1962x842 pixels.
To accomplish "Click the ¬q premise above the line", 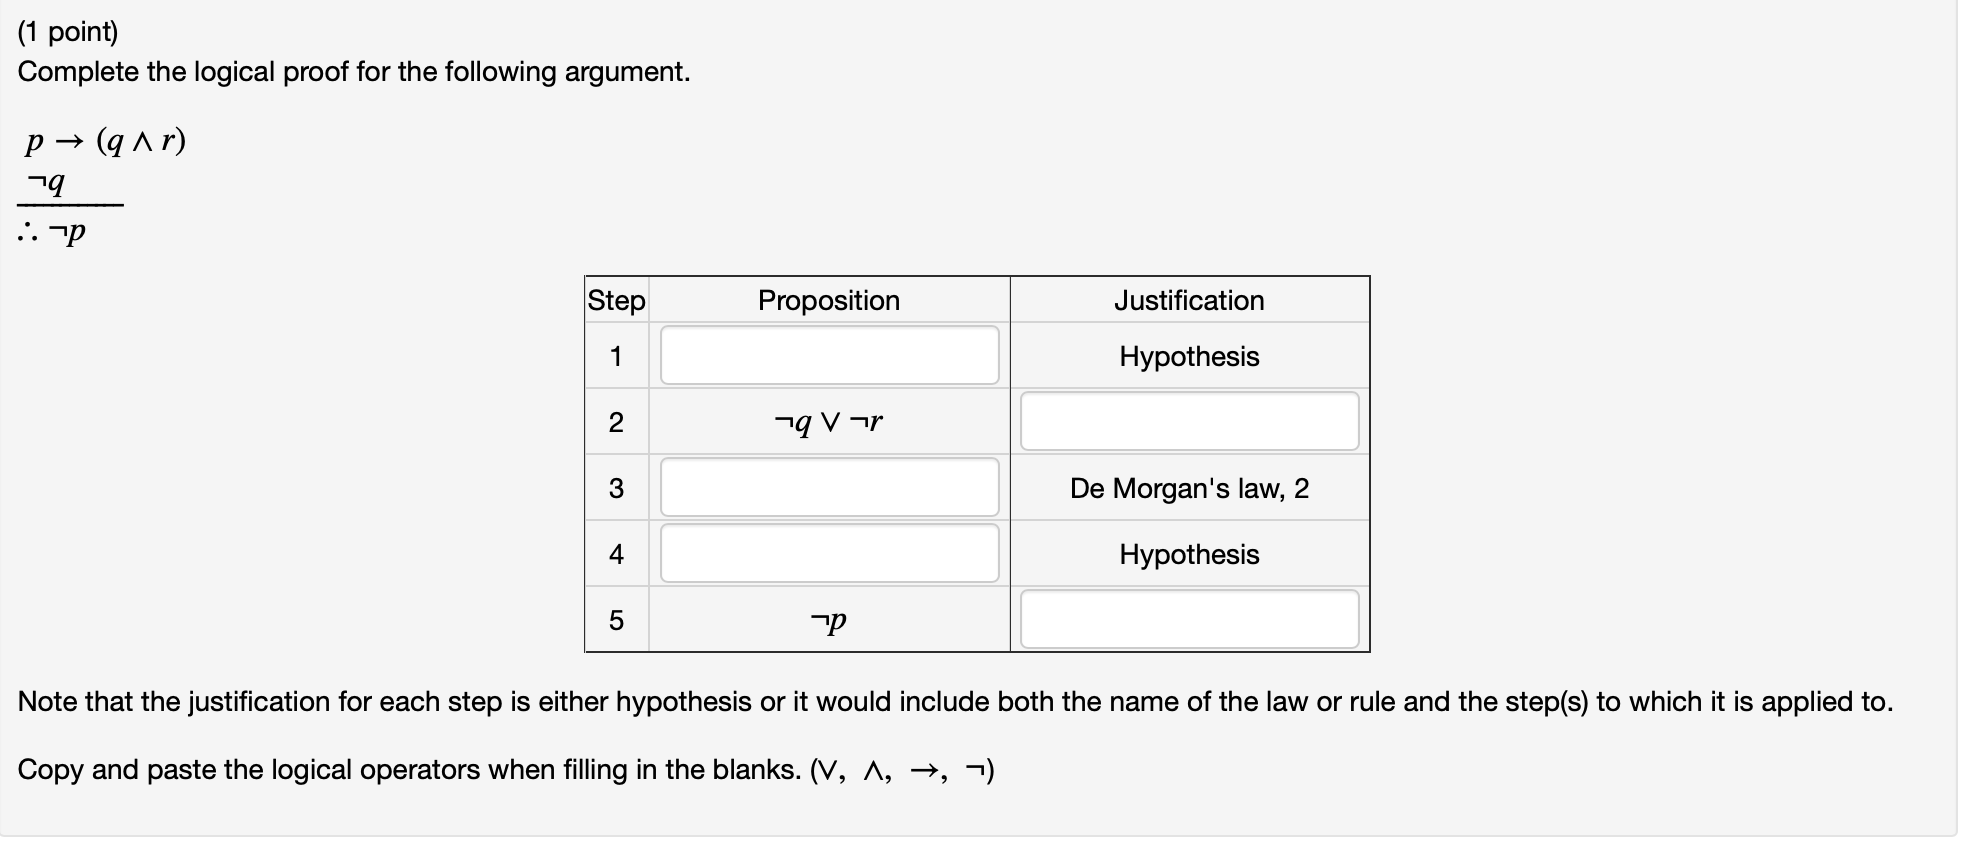I will (x=47, y=183).
